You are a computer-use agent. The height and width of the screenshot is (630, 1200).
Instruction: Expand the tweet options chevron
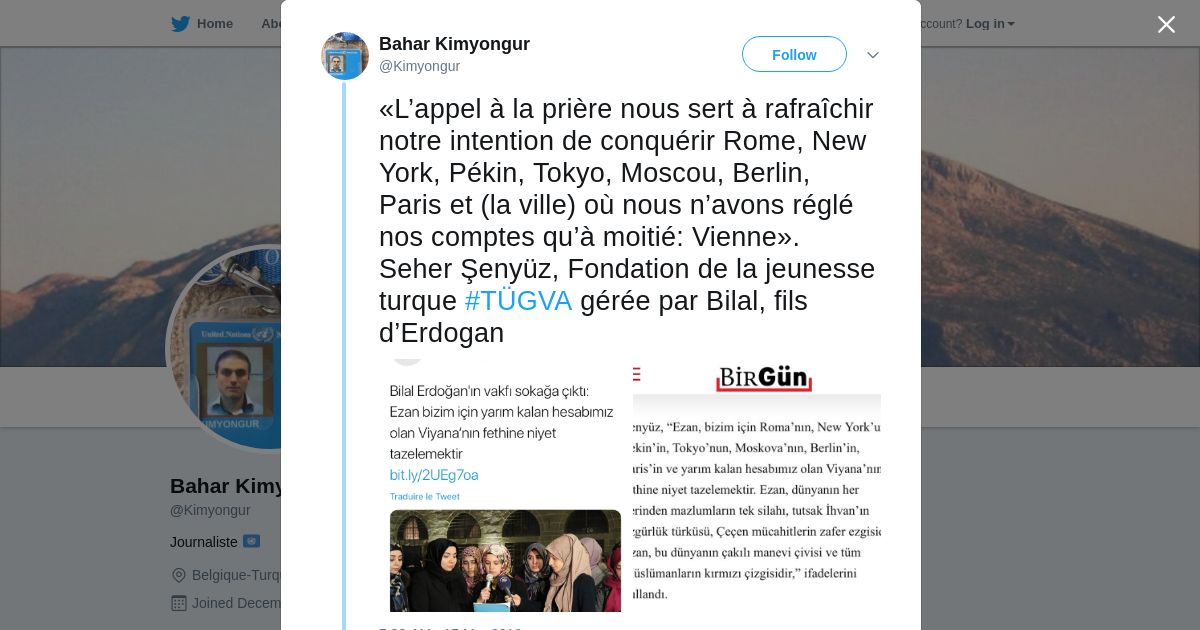[x=873, y=55]
